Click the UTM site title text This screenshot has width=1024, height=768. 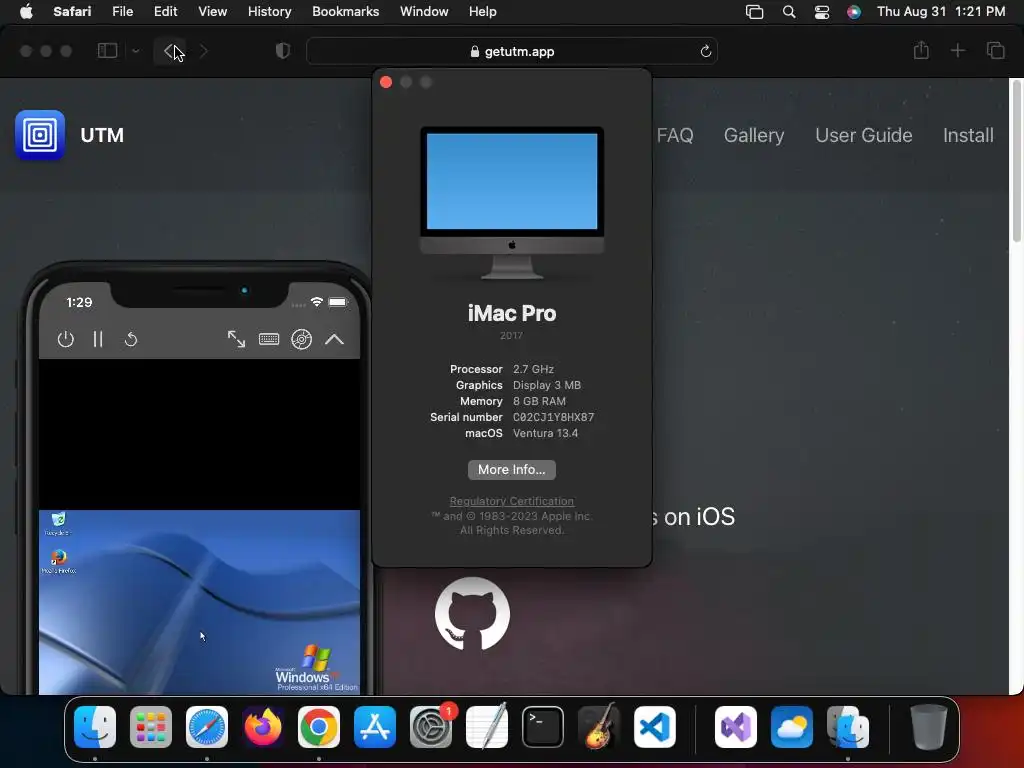coord(102,135)
